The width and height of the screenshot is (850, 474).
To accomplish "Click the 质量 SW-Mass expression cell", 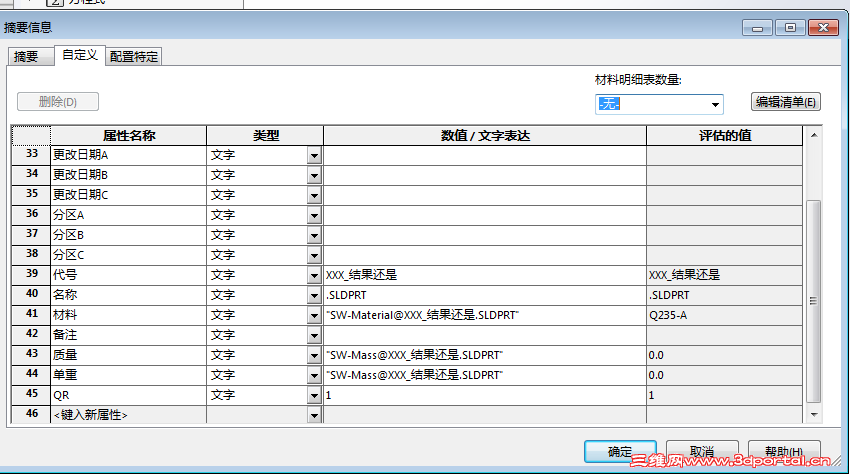I will (485, 355).
